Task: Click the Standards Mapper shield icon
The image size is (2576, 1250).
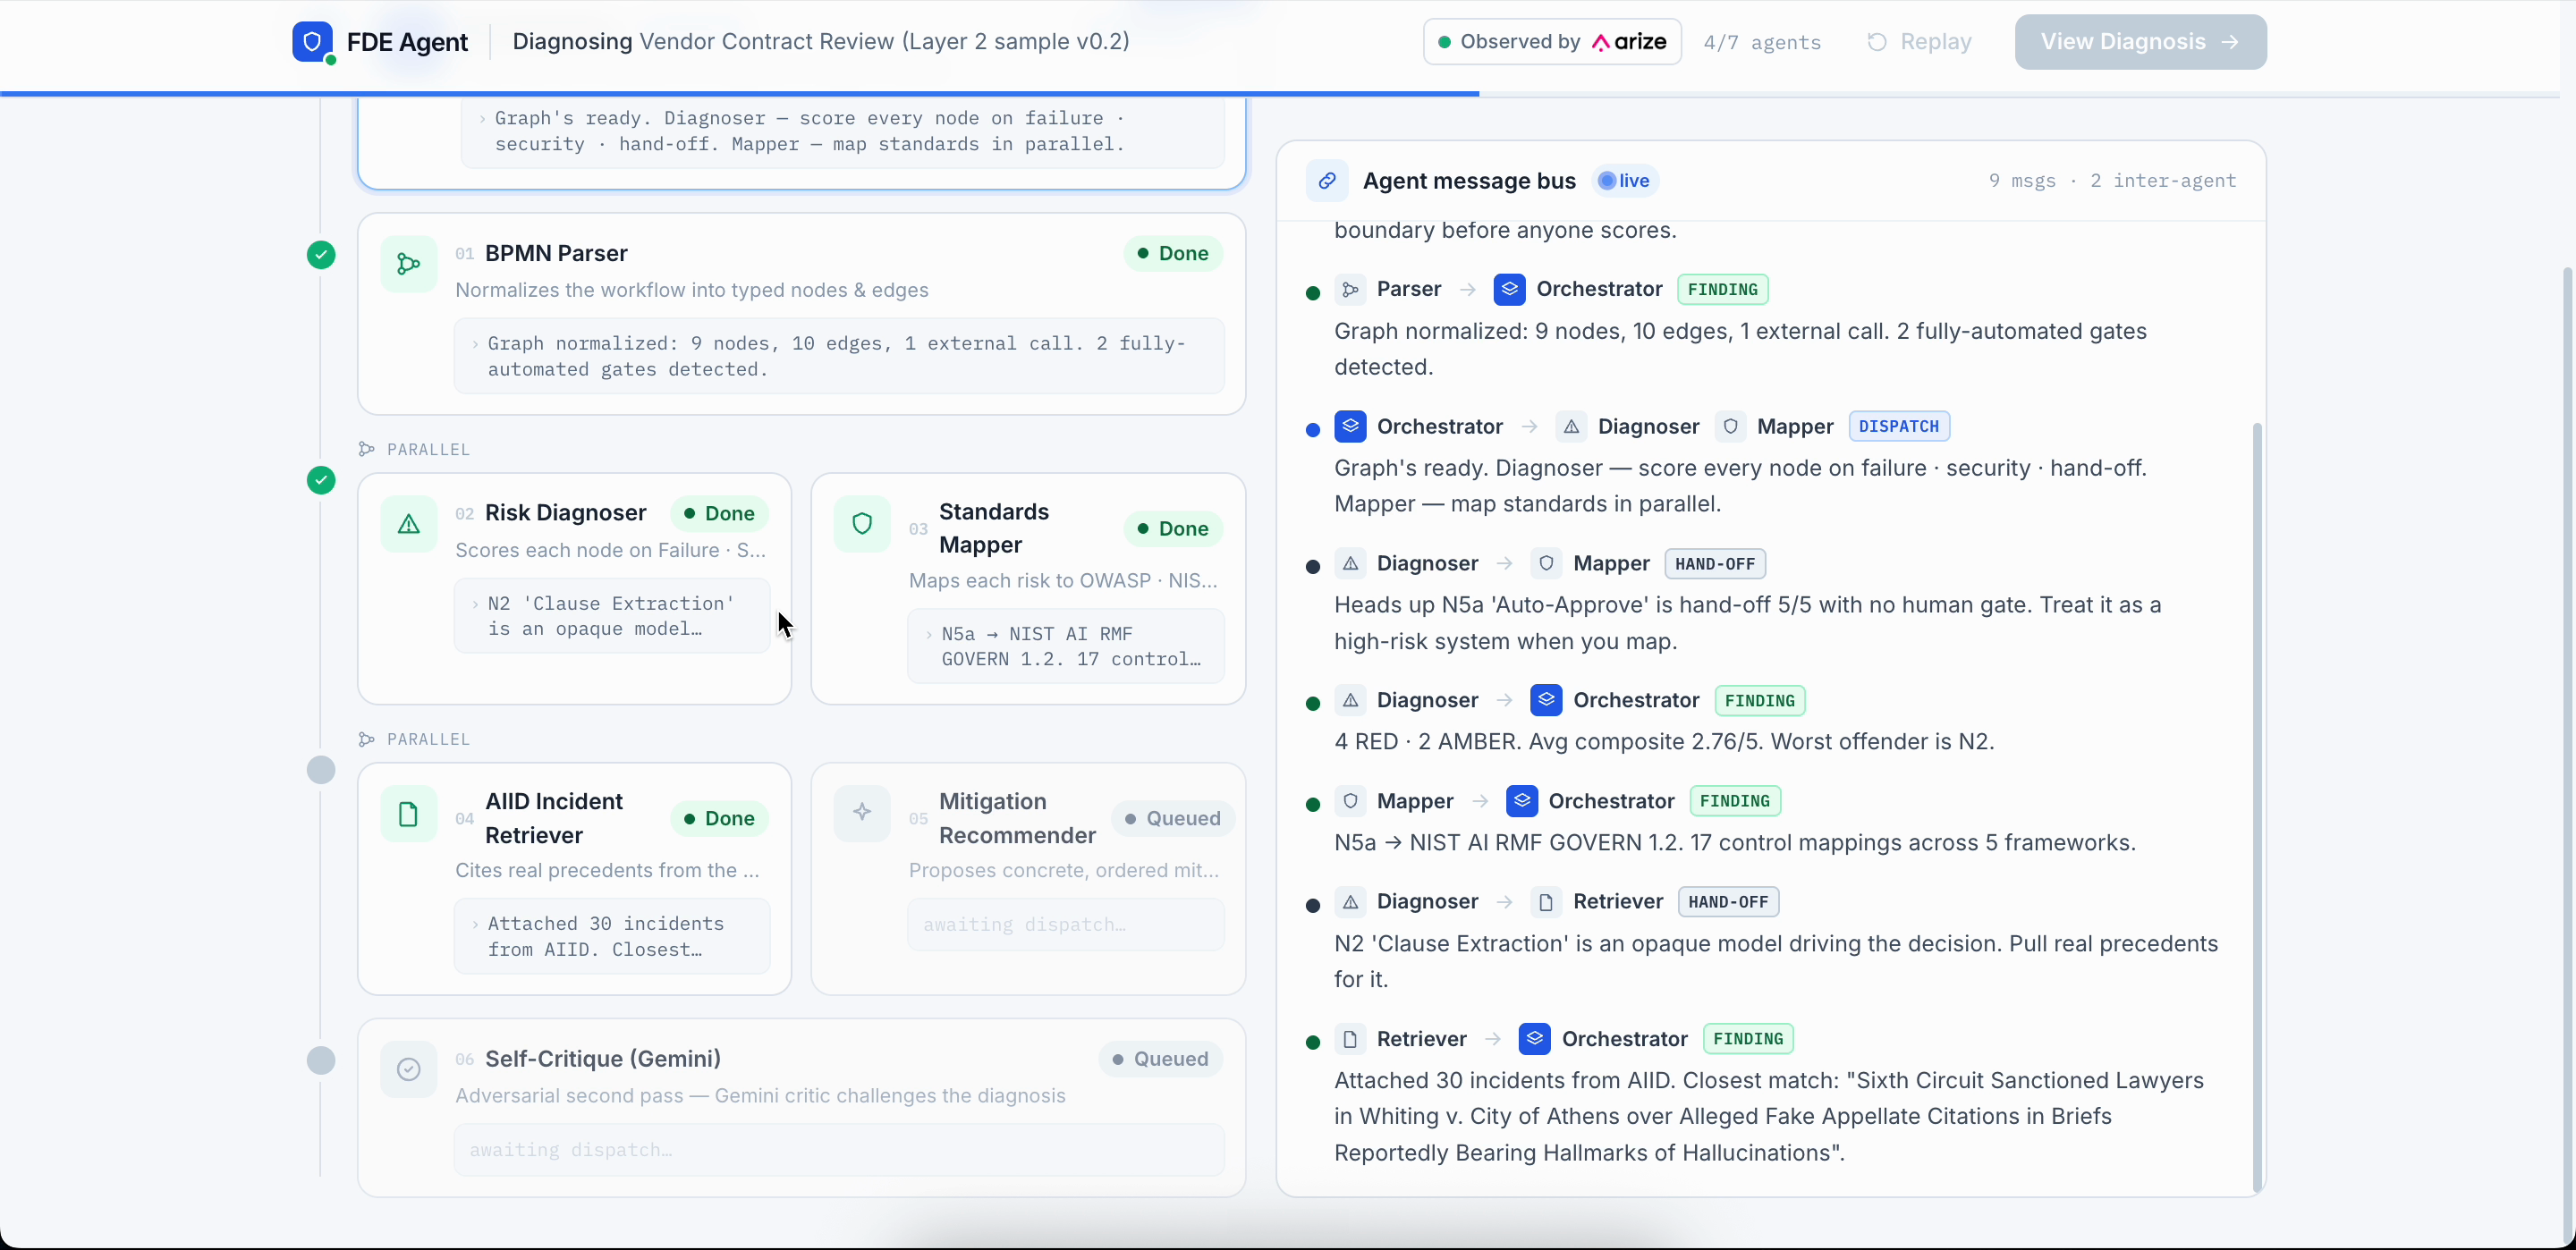Action: pos(862,524)
